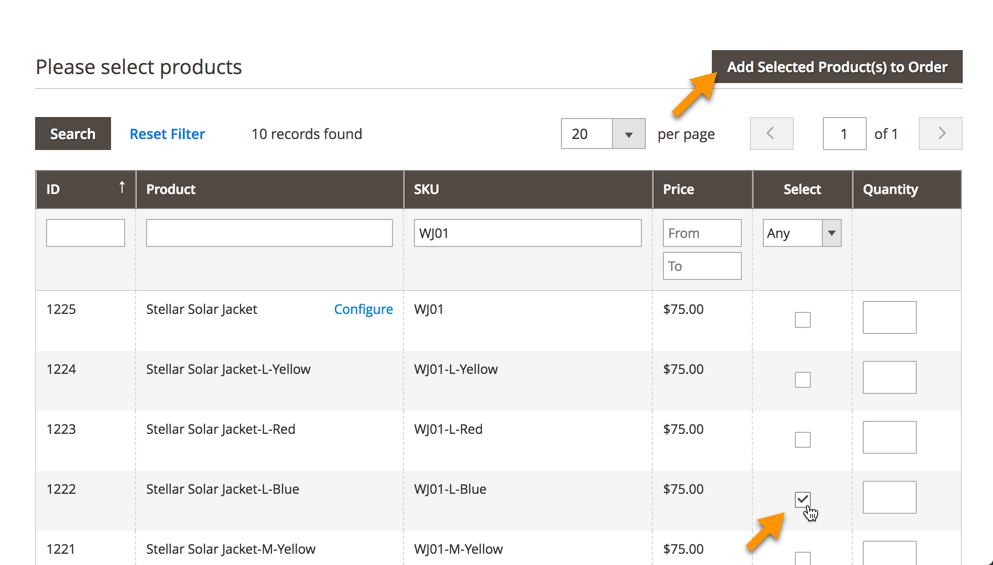Click the ID column sort arrow
Image resolution: width=993 pixels, height=565 pixels.
tap(122, 188)
